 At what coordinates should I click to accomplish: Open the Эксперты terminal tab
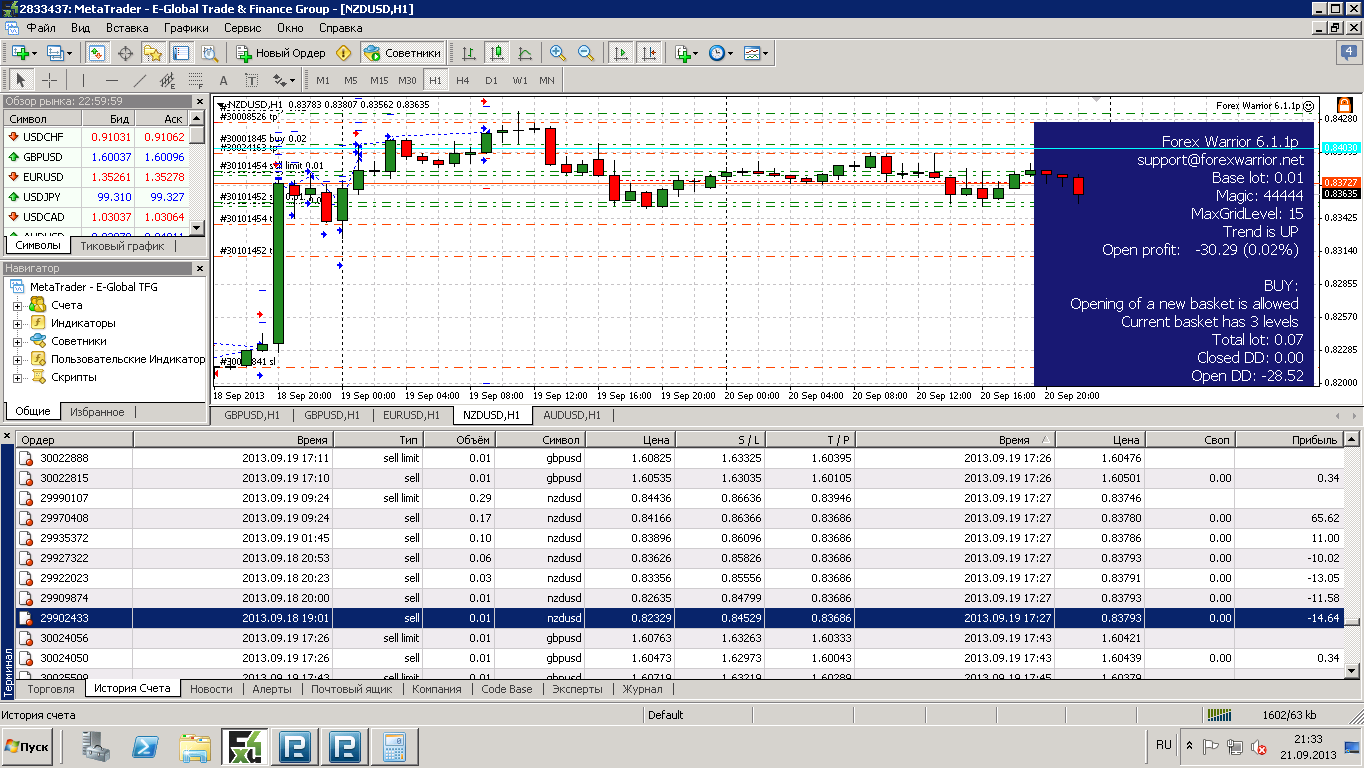click(577, 689)
